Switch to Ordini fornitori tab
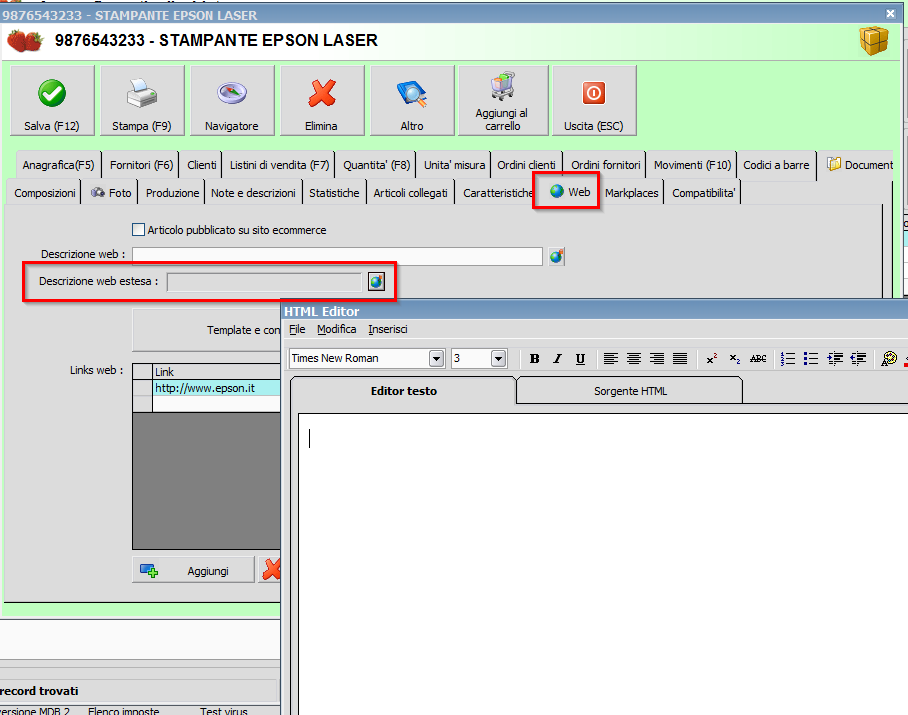Image resolution: width=908 pixels, height=715 pixels. click(x=606, y=165)
